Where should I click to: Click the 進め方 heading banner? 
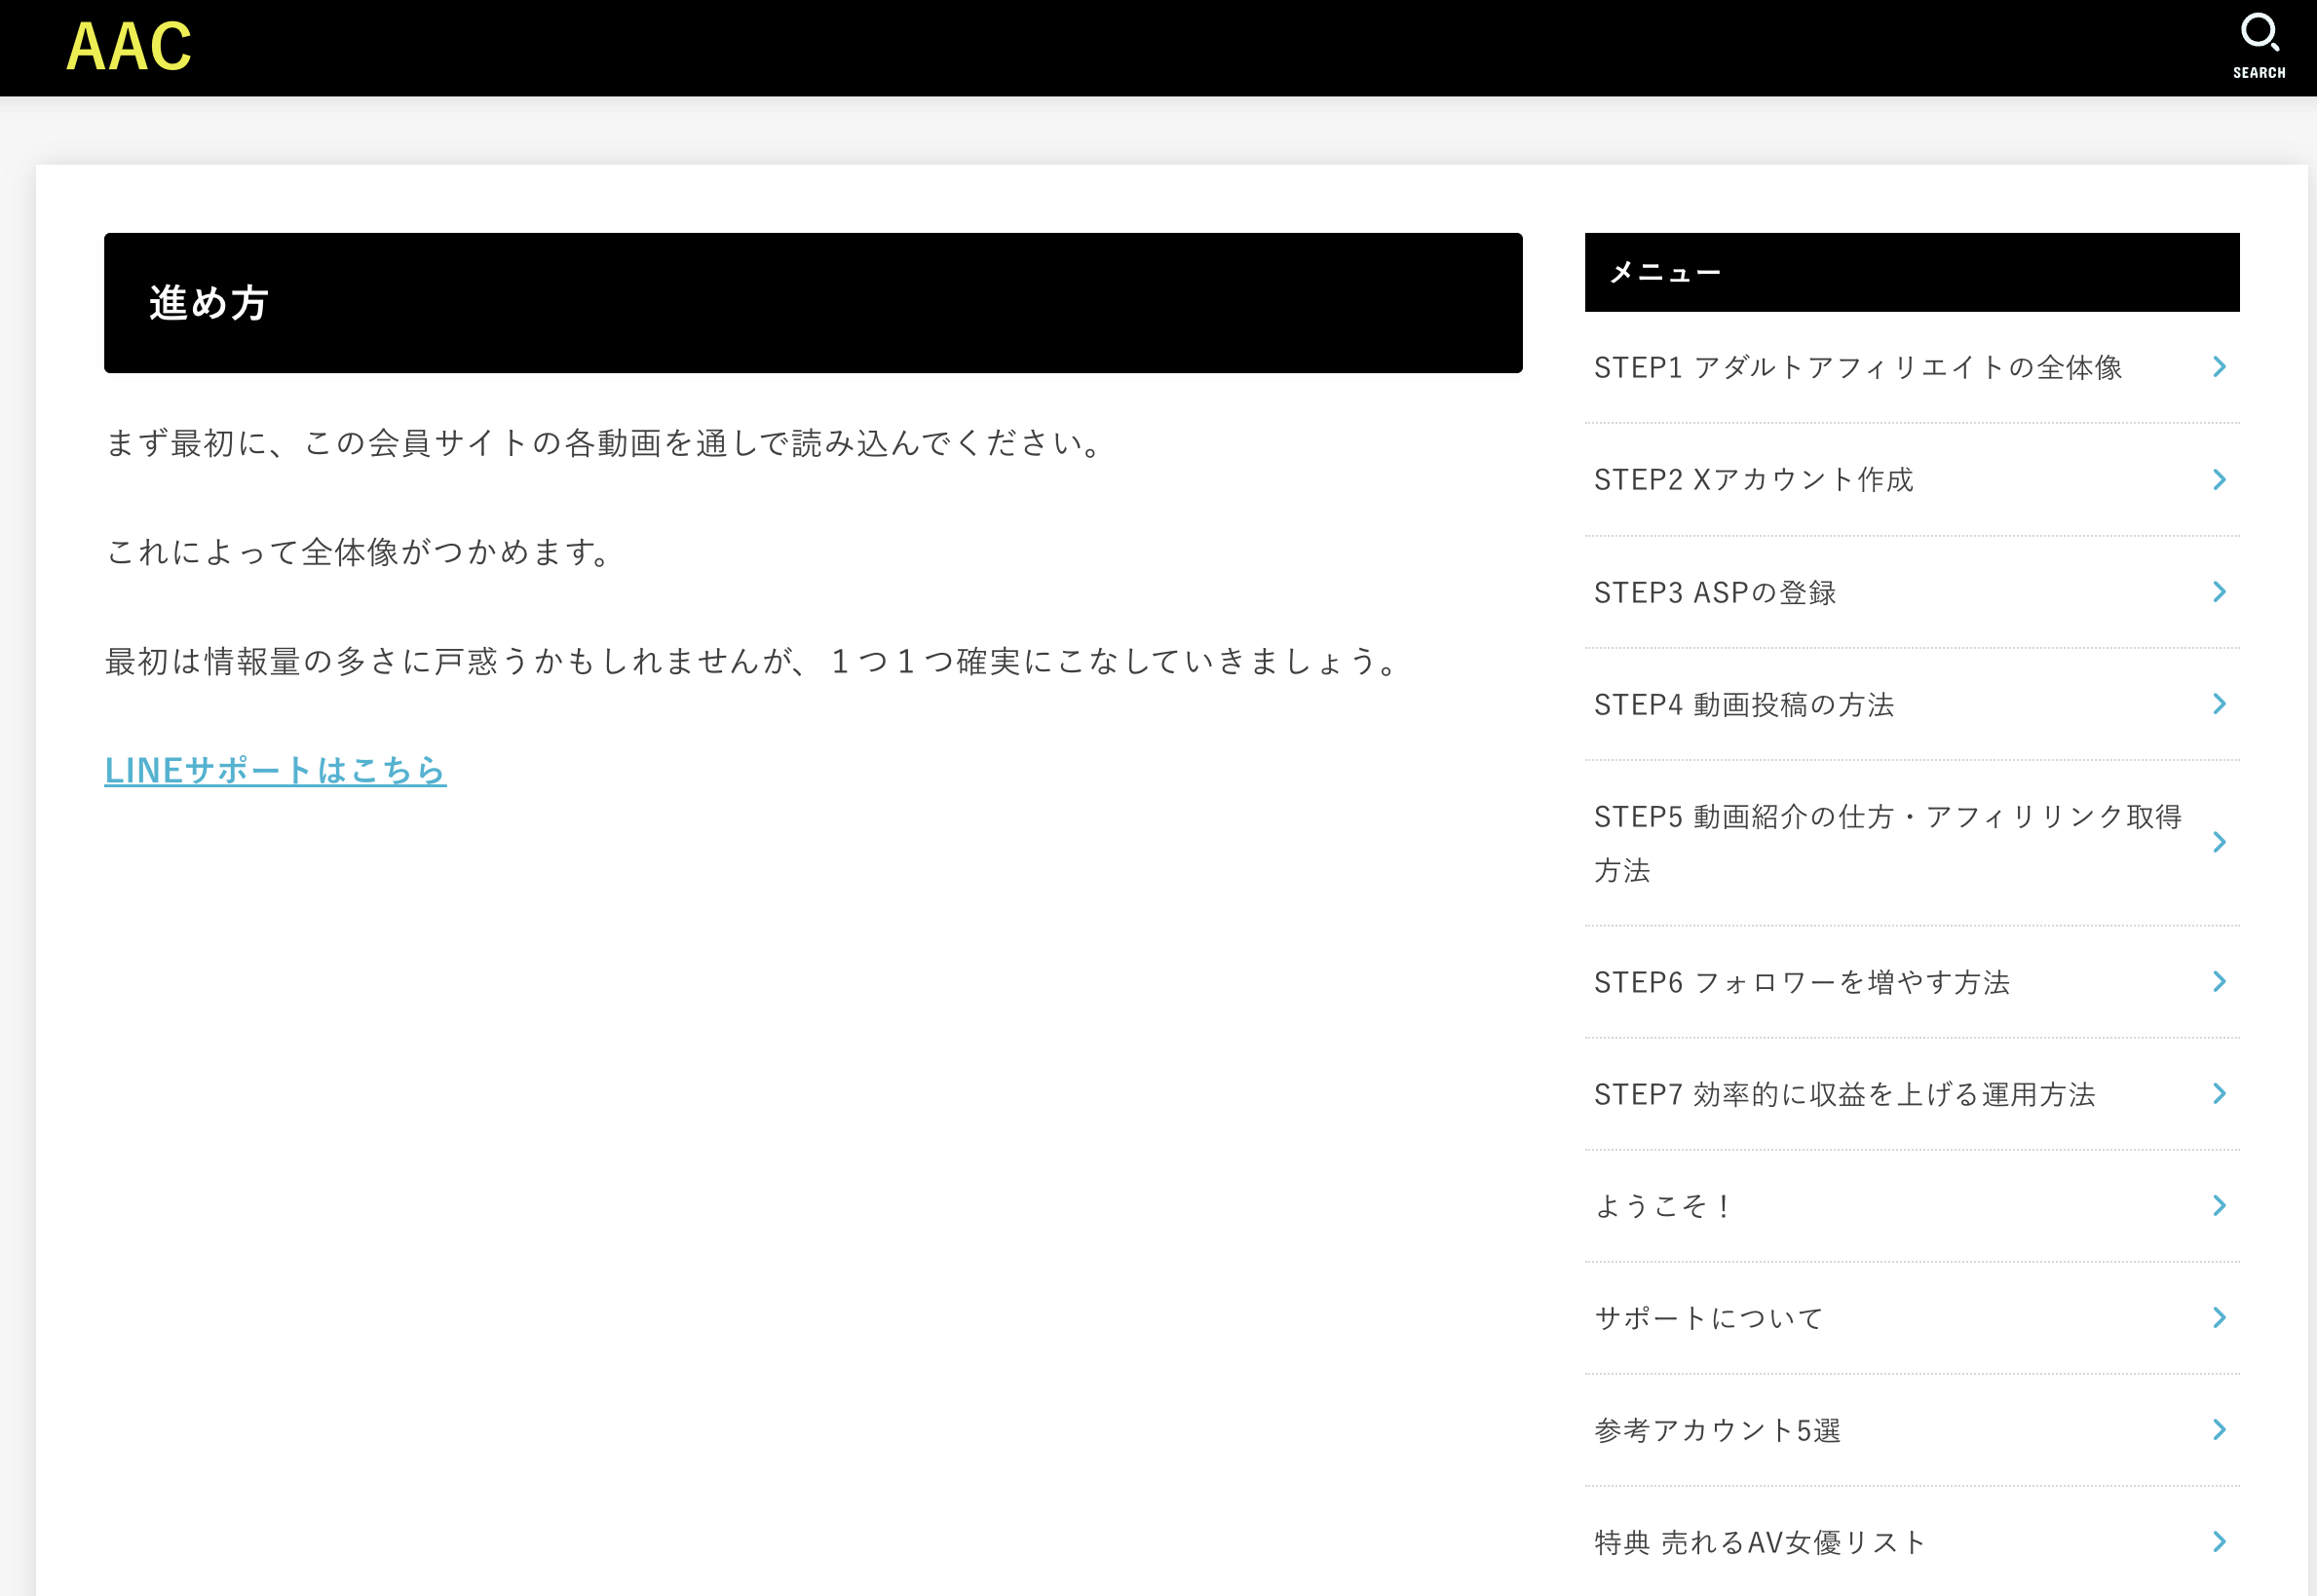[x=812, y=303]
